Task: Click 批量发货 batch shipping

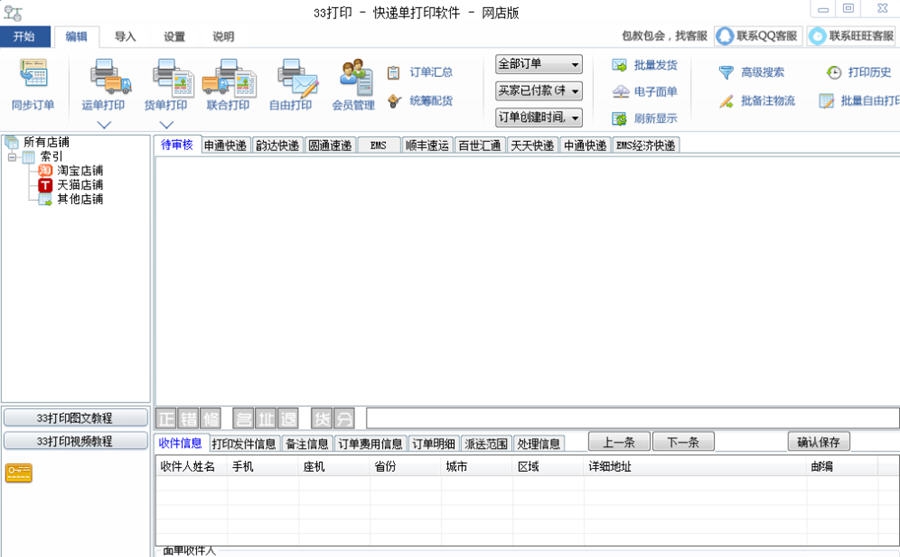Action: point(645,65)
